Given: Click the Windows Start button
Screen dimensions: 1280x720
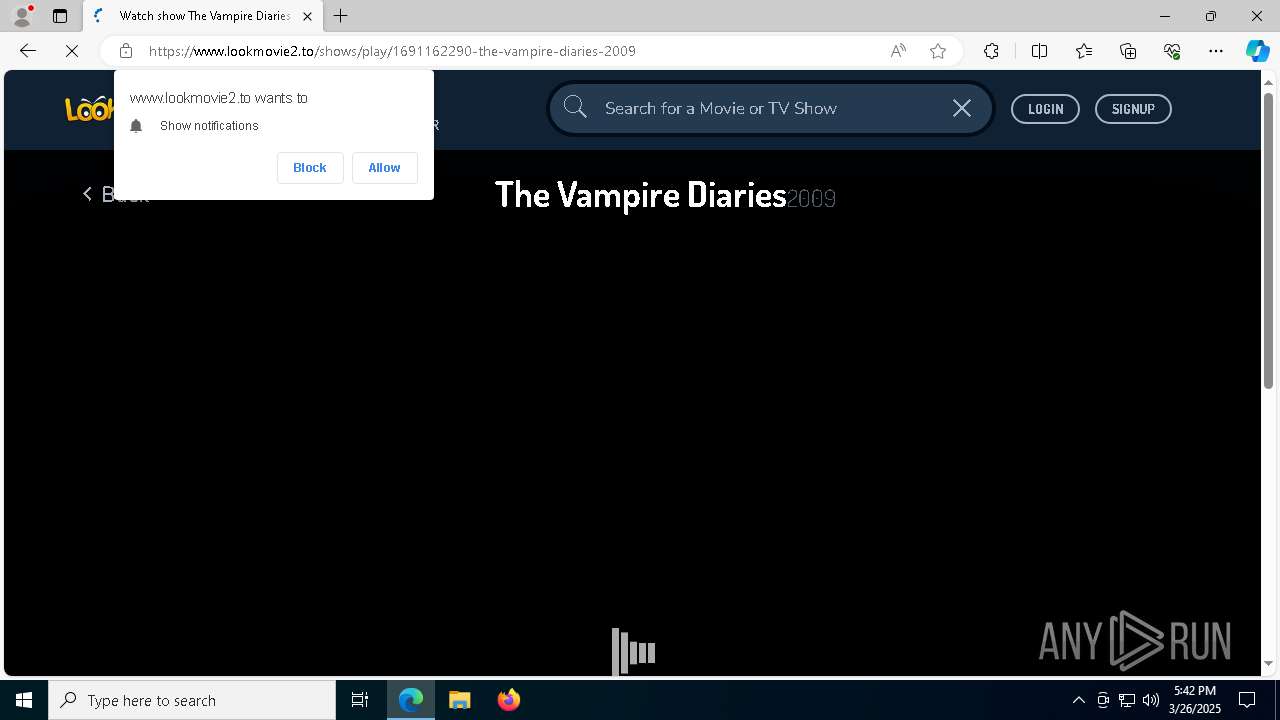Looking at the screenshot, I should click(24, 700).
